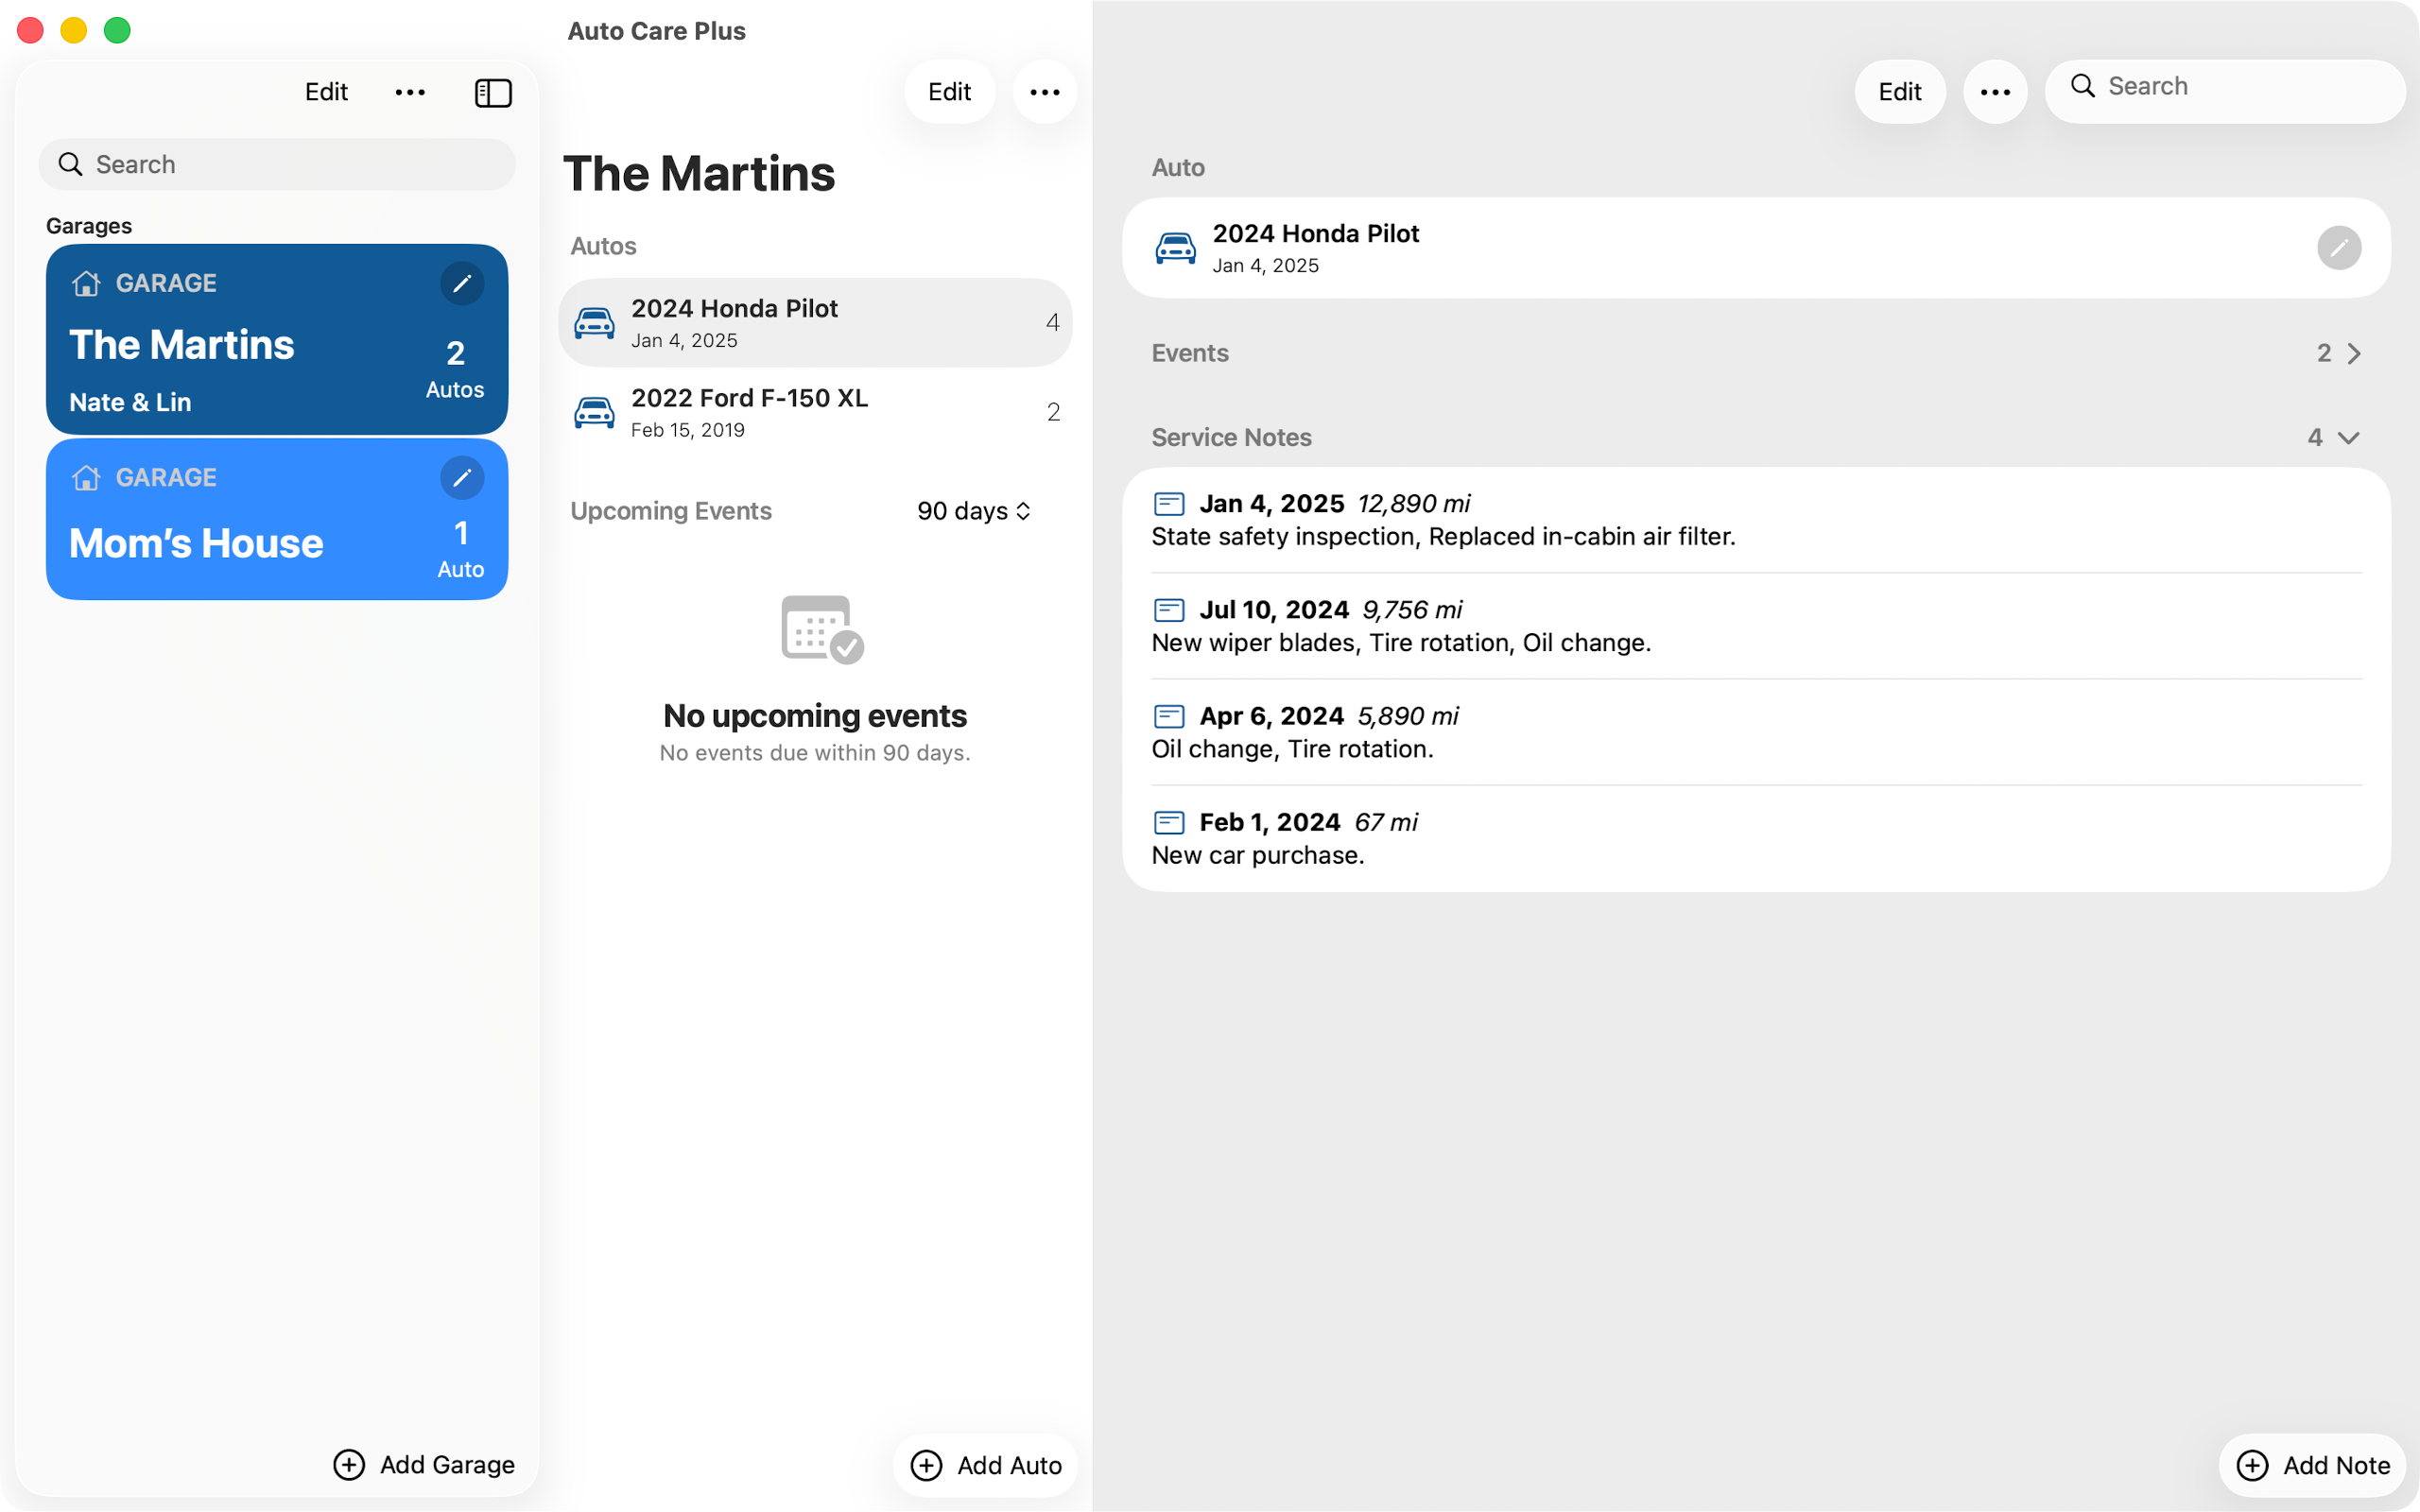2420x1512 pixels.
Task: Click the Service Notes header label
Action: click(x=1231, y=438)
